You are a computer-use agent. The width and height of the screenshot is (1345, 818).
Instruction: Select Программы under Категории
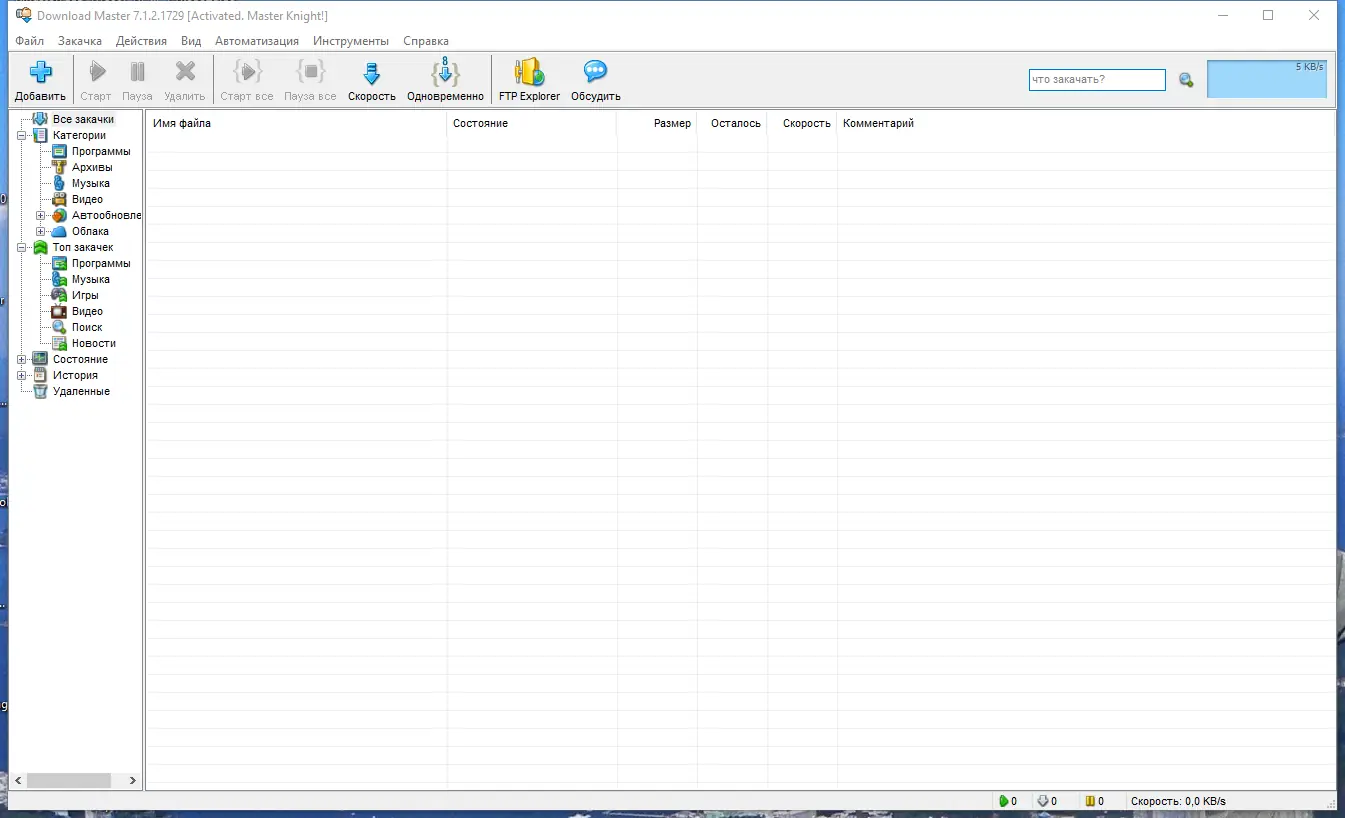[x=101, y=152]
